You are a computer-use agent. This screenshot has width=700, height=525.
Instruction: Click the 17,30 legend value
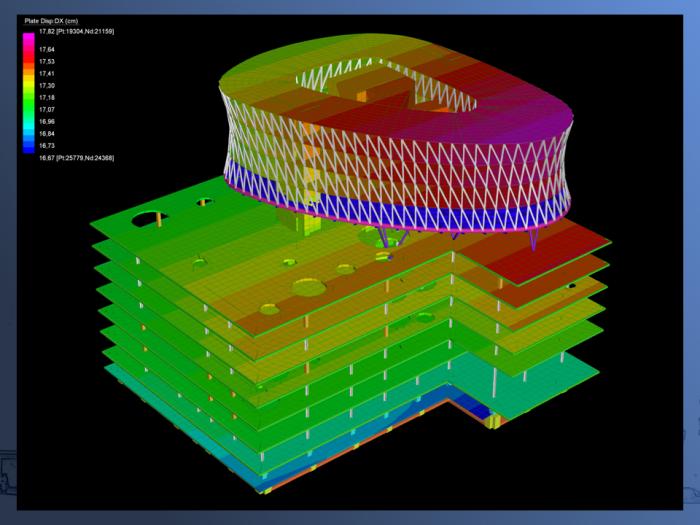[x=47, y=85]
